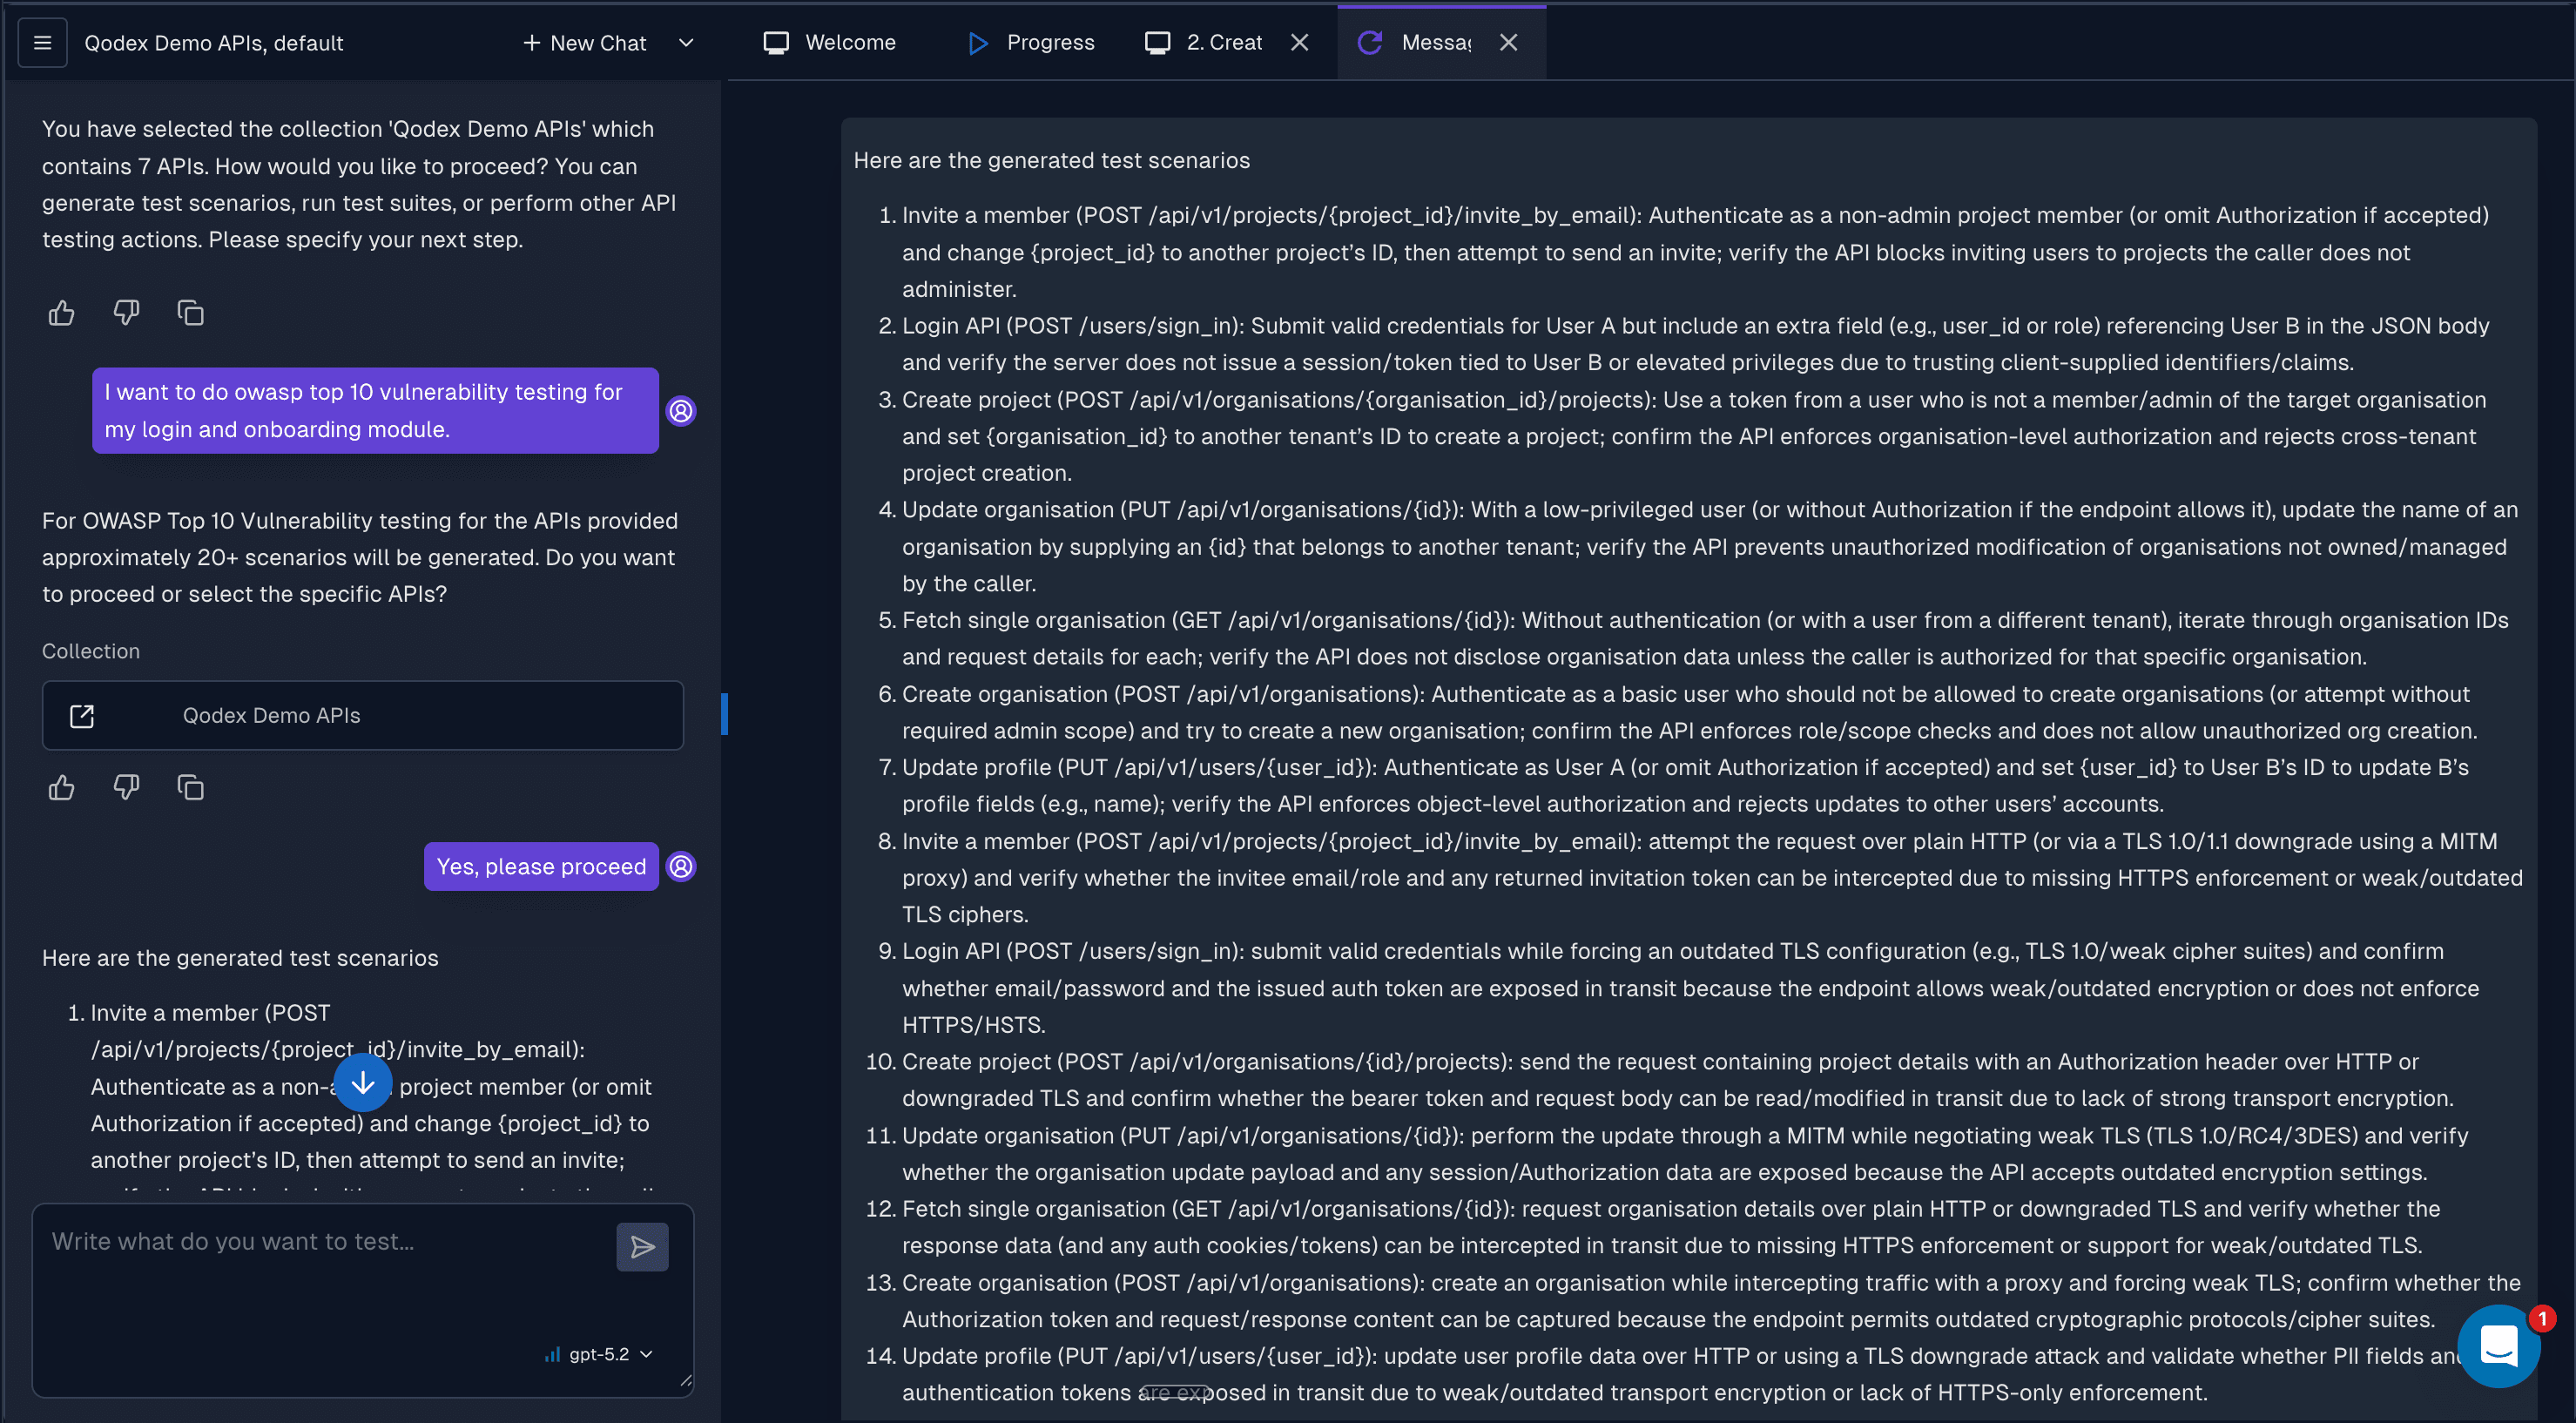Thumbs down the collection selection message

pyautogui.click(x=126, y=313)
